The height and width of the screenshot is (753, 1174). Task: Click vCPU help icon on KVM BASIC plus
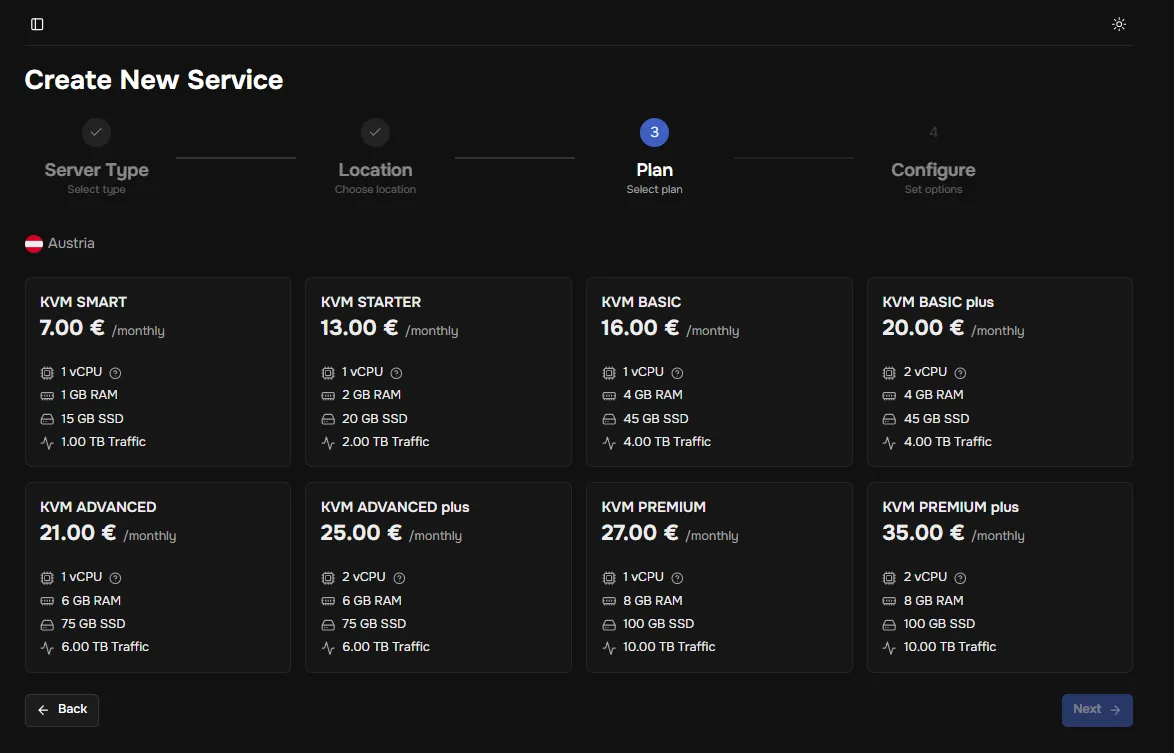coord(960,372)
